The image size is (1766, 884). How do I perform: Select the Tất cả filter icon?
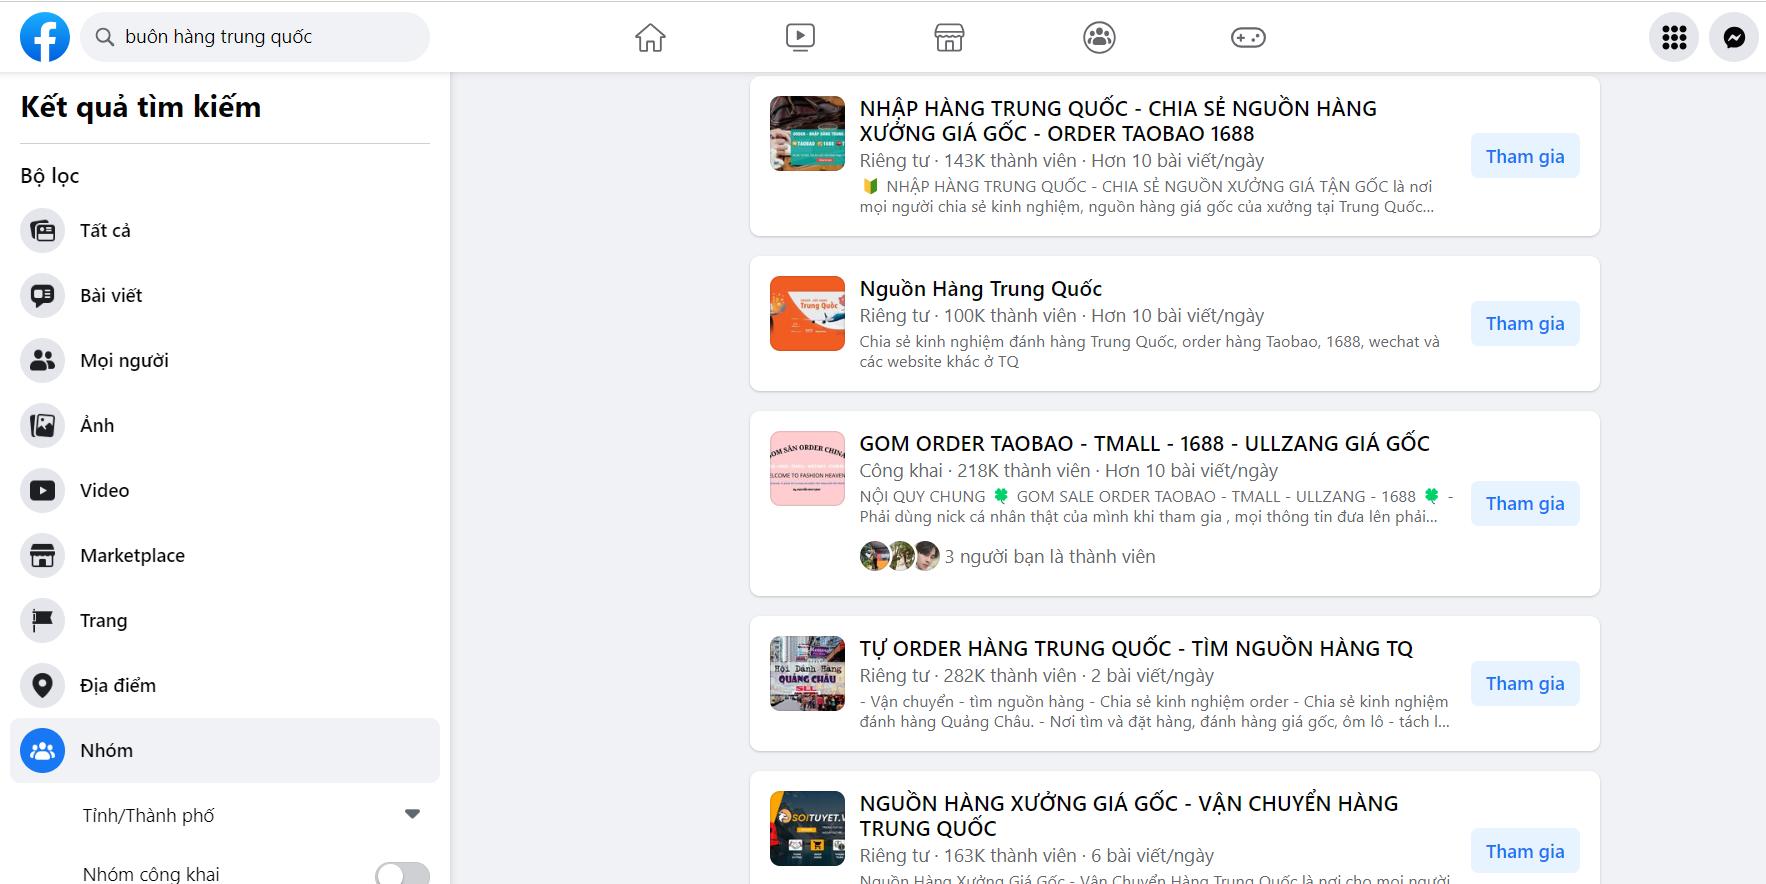(x=42, y=231)
